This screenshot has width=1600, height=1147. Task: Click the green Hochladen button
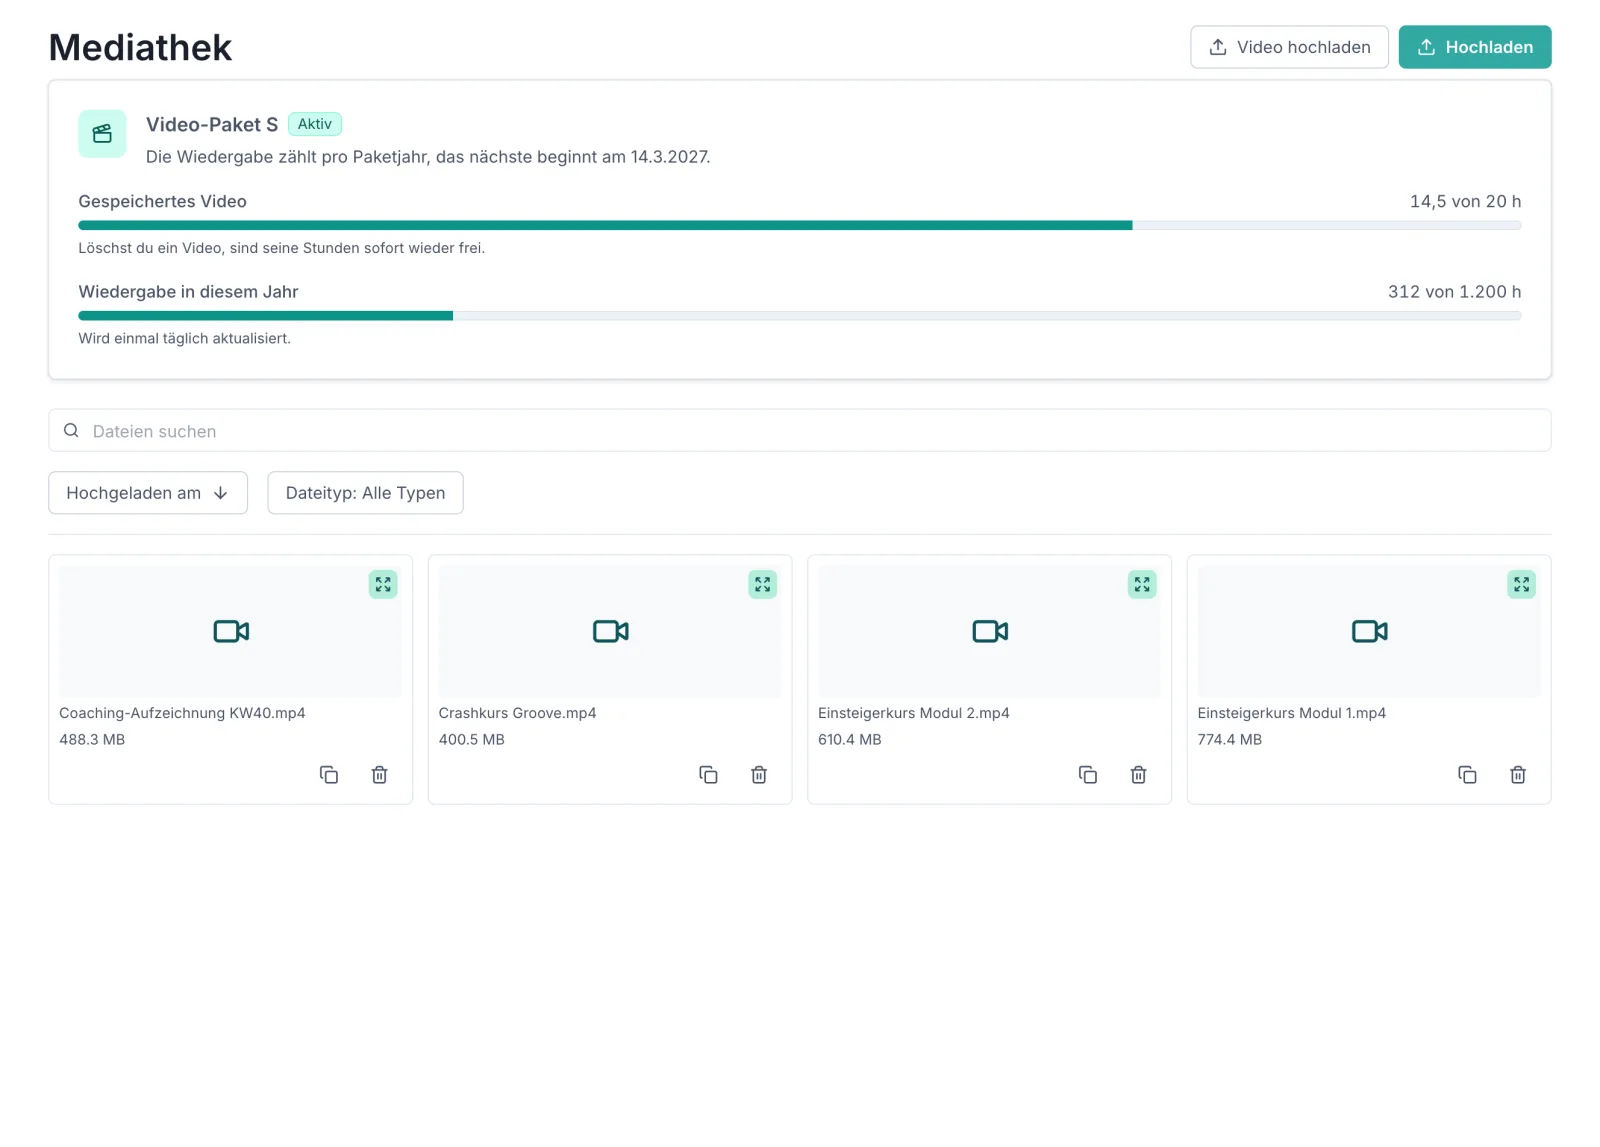coord(1475,47)
